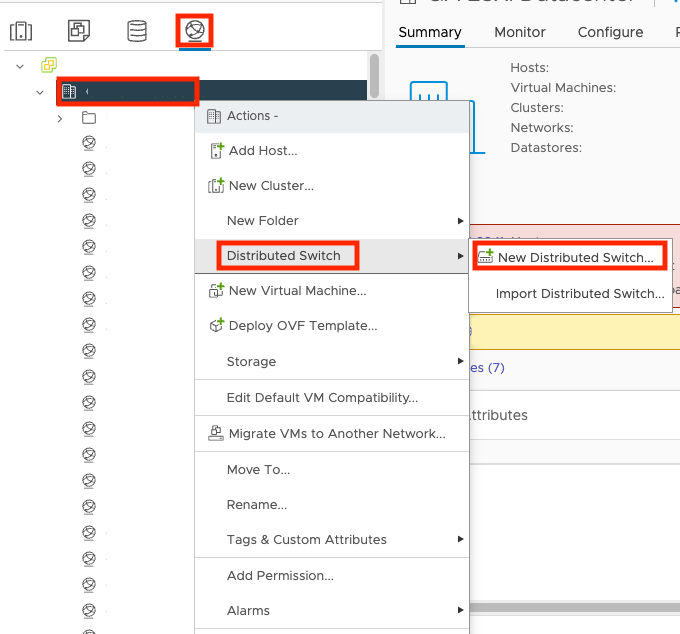Click the Deploy OVF Template icon
Screen dimensions: 680x634
click(215, 326)
